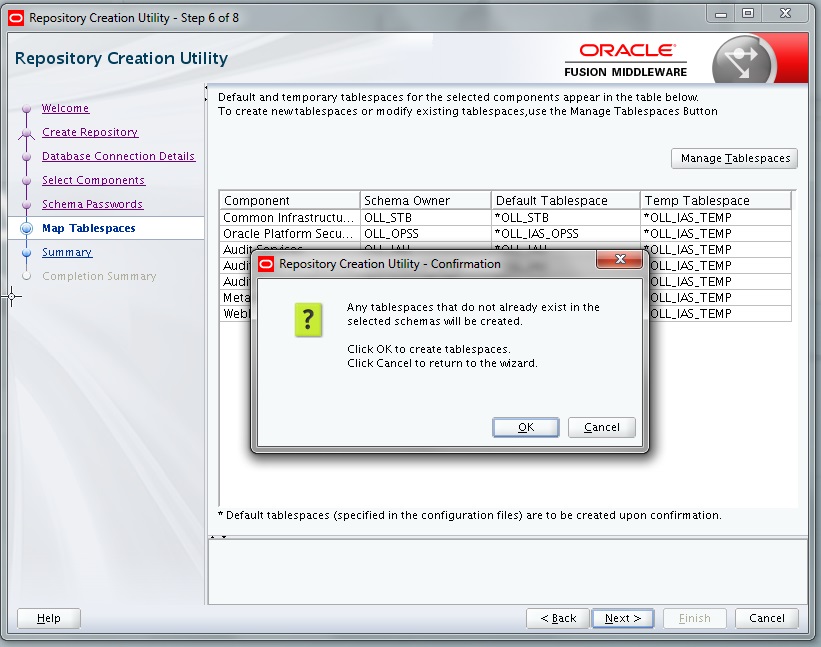Viewport: 821px width, 647px height.
Task: Select the Oracle Platform Secu... component cell
Action: pos(290,233)
